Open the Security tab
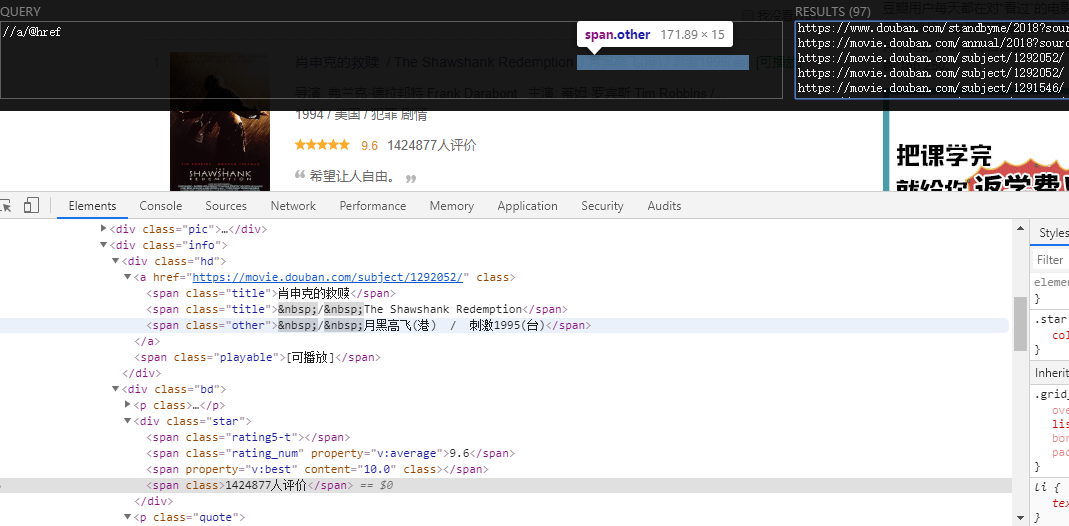Viewport: 1069px width, 526px height. [602, 206]
